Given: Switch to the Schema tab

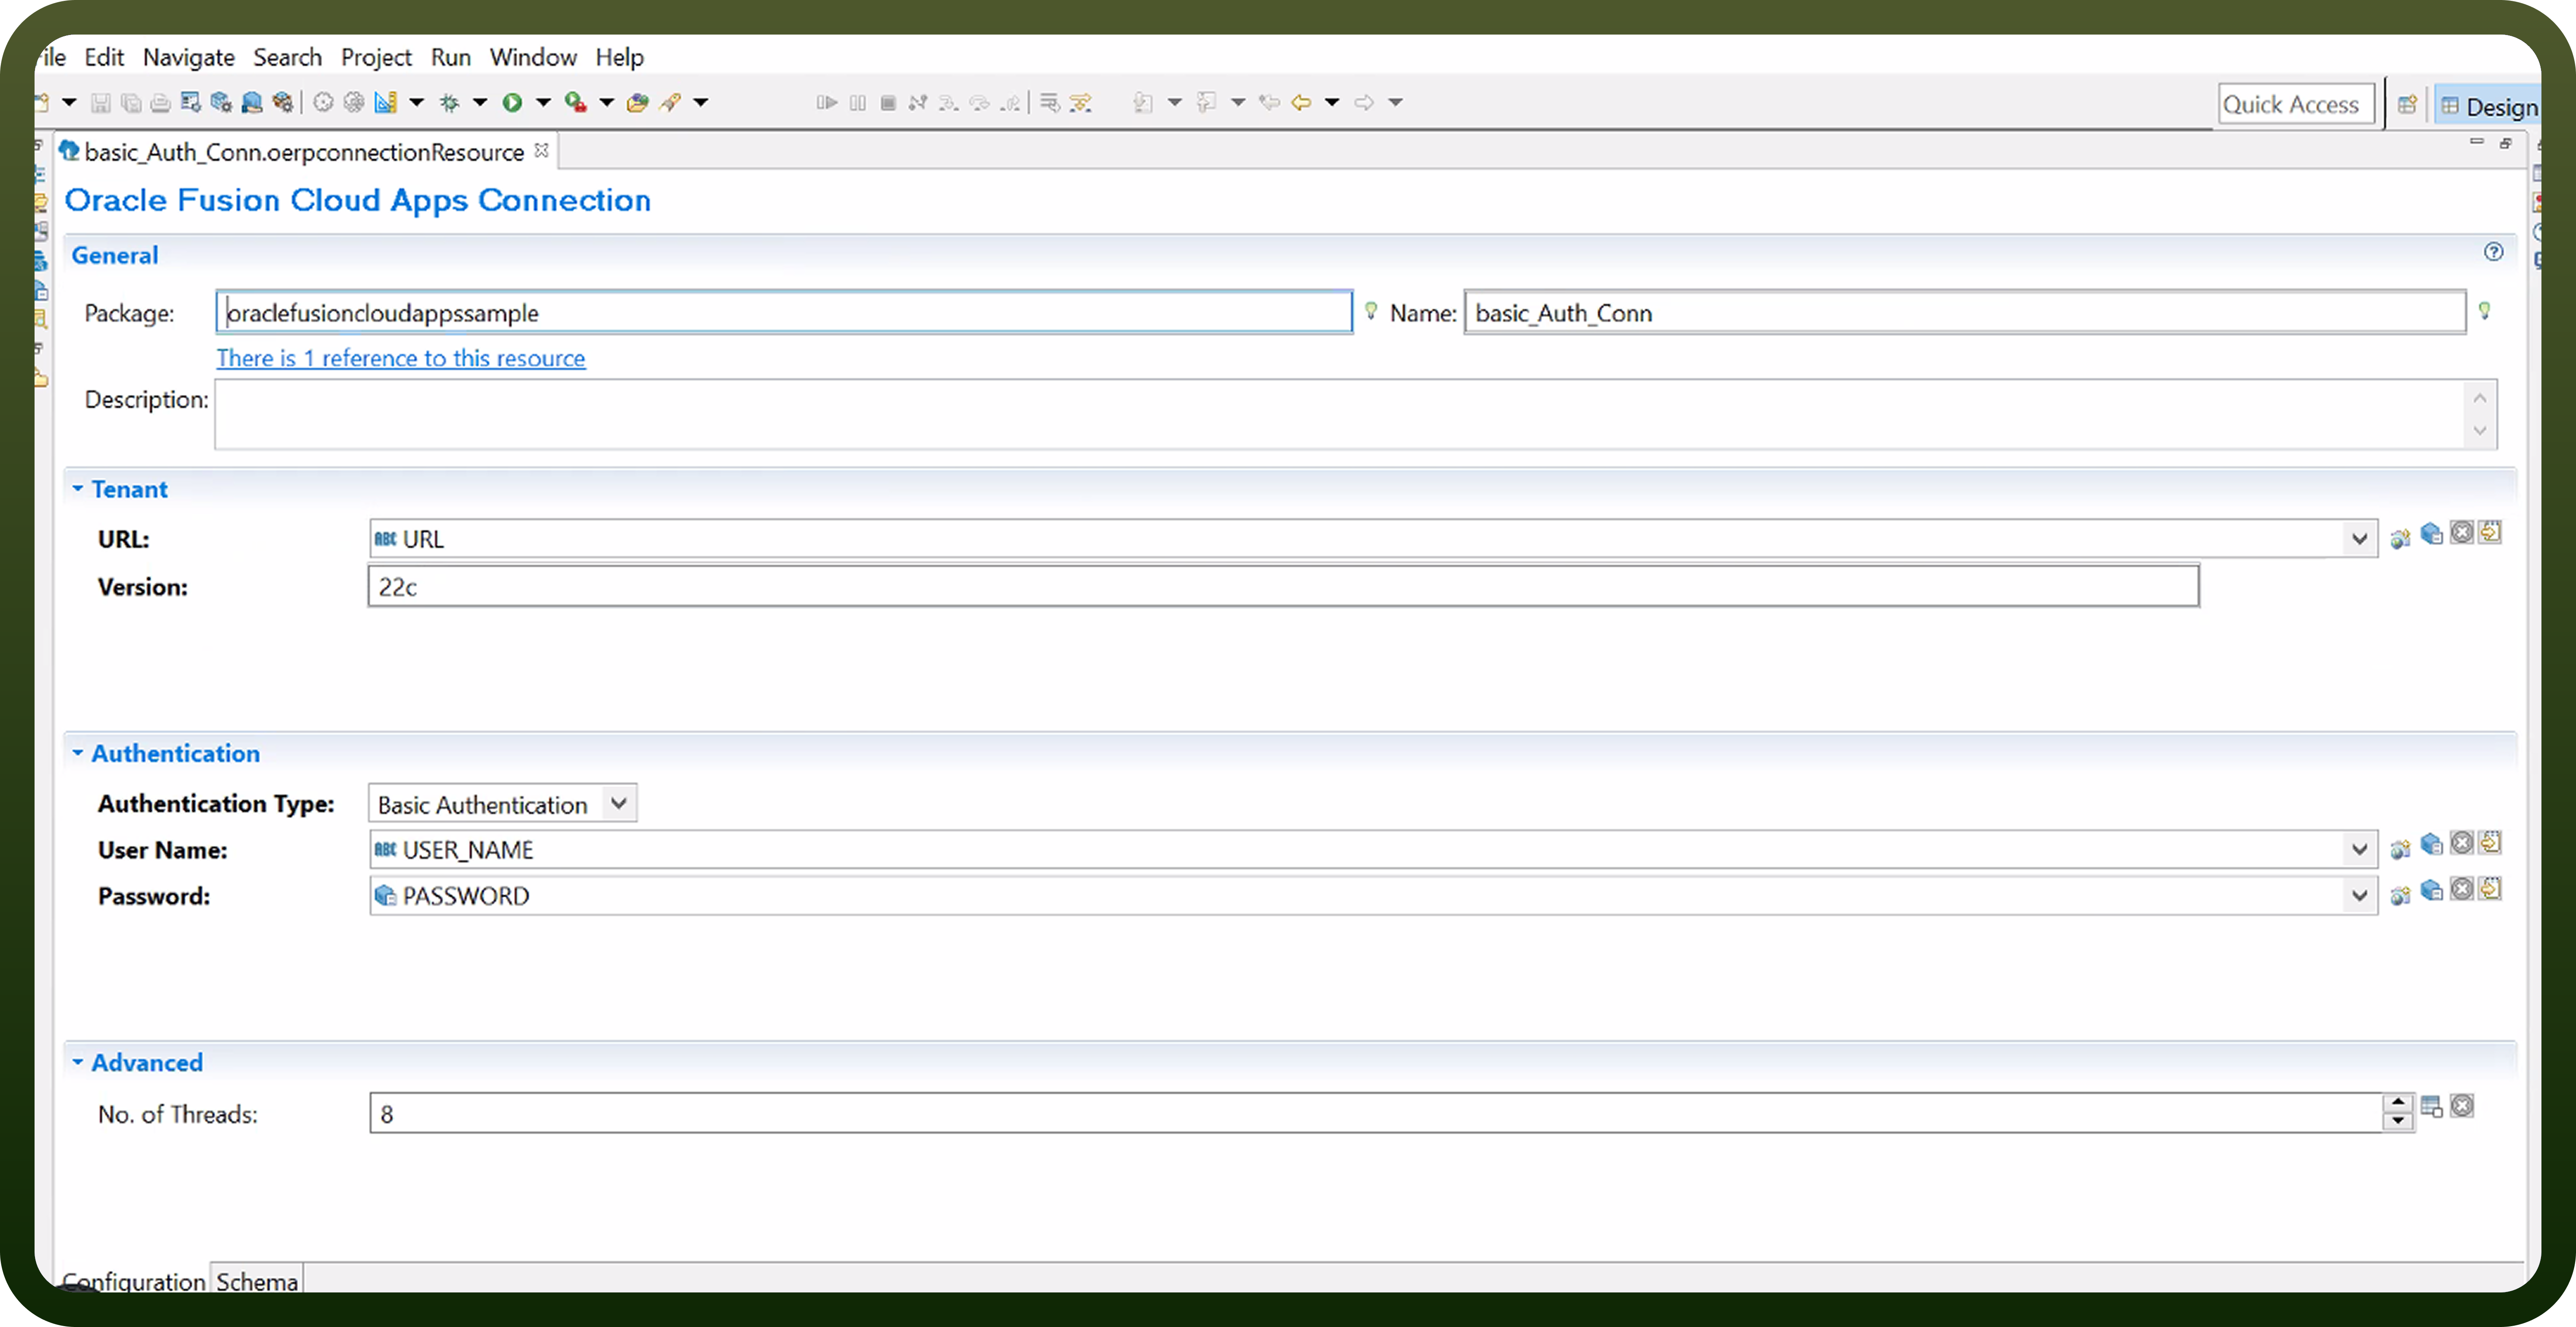Looking at the screenshot, I should [257, 1281].
